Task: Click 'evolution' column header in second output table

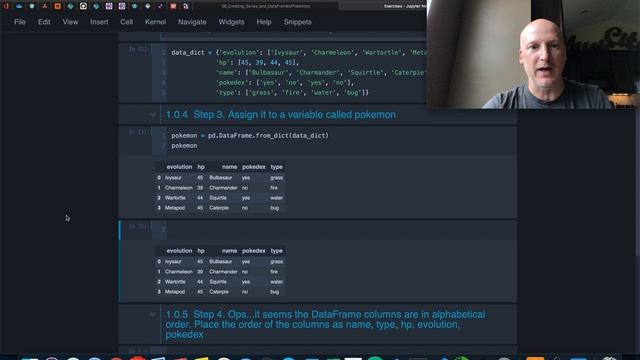Action: coord(179,251)
